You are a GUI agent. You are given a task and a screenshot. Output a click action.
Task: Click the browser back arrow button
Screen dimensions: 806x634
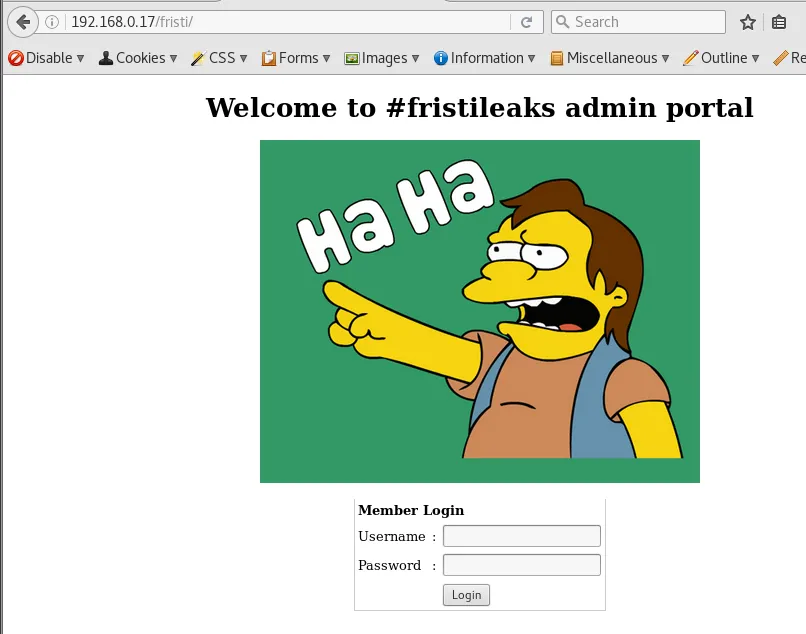click(23, 22)
